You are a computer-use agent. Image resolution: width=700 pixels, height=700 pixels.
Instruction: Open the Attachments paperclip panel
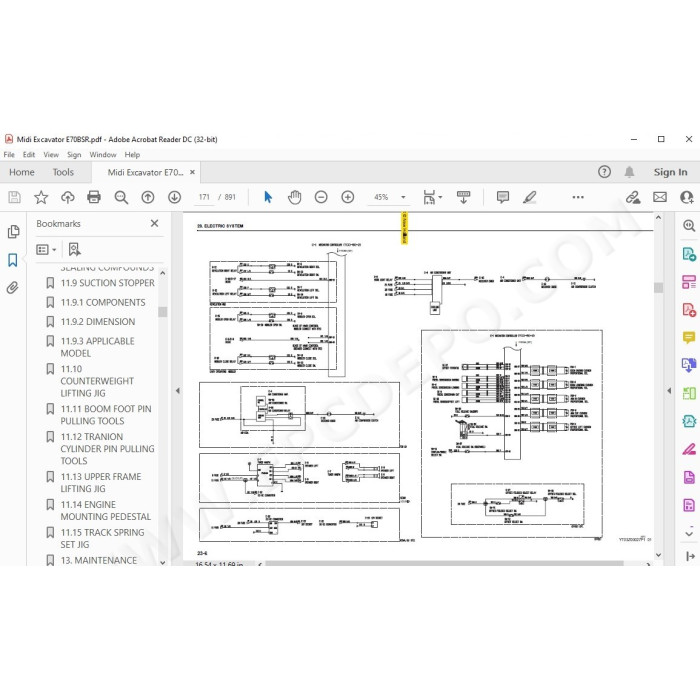click(x=12, y=288)
